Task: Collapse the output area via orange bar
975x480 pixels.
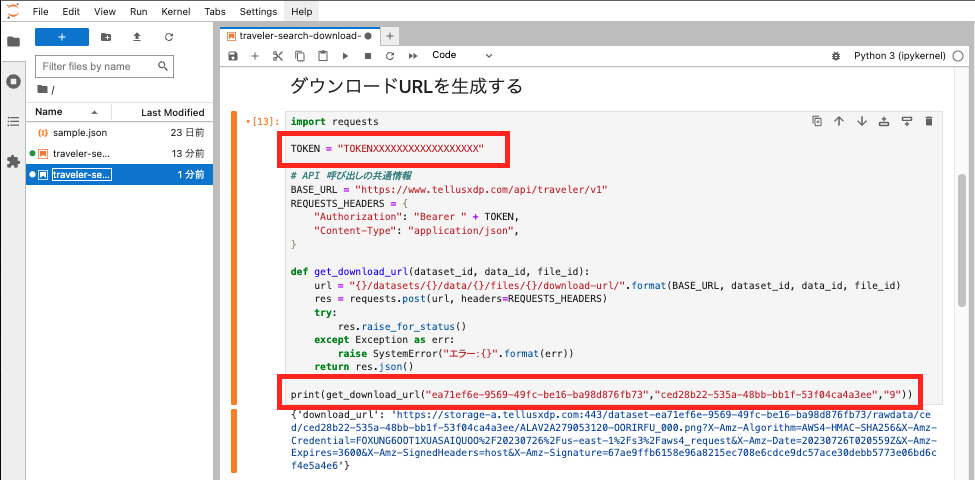Action: pos(234,441)
